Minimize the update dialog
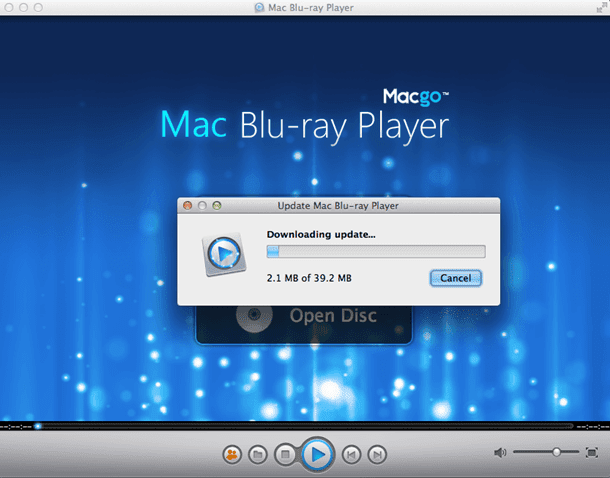Screen dimensions: 610x478 202,205
